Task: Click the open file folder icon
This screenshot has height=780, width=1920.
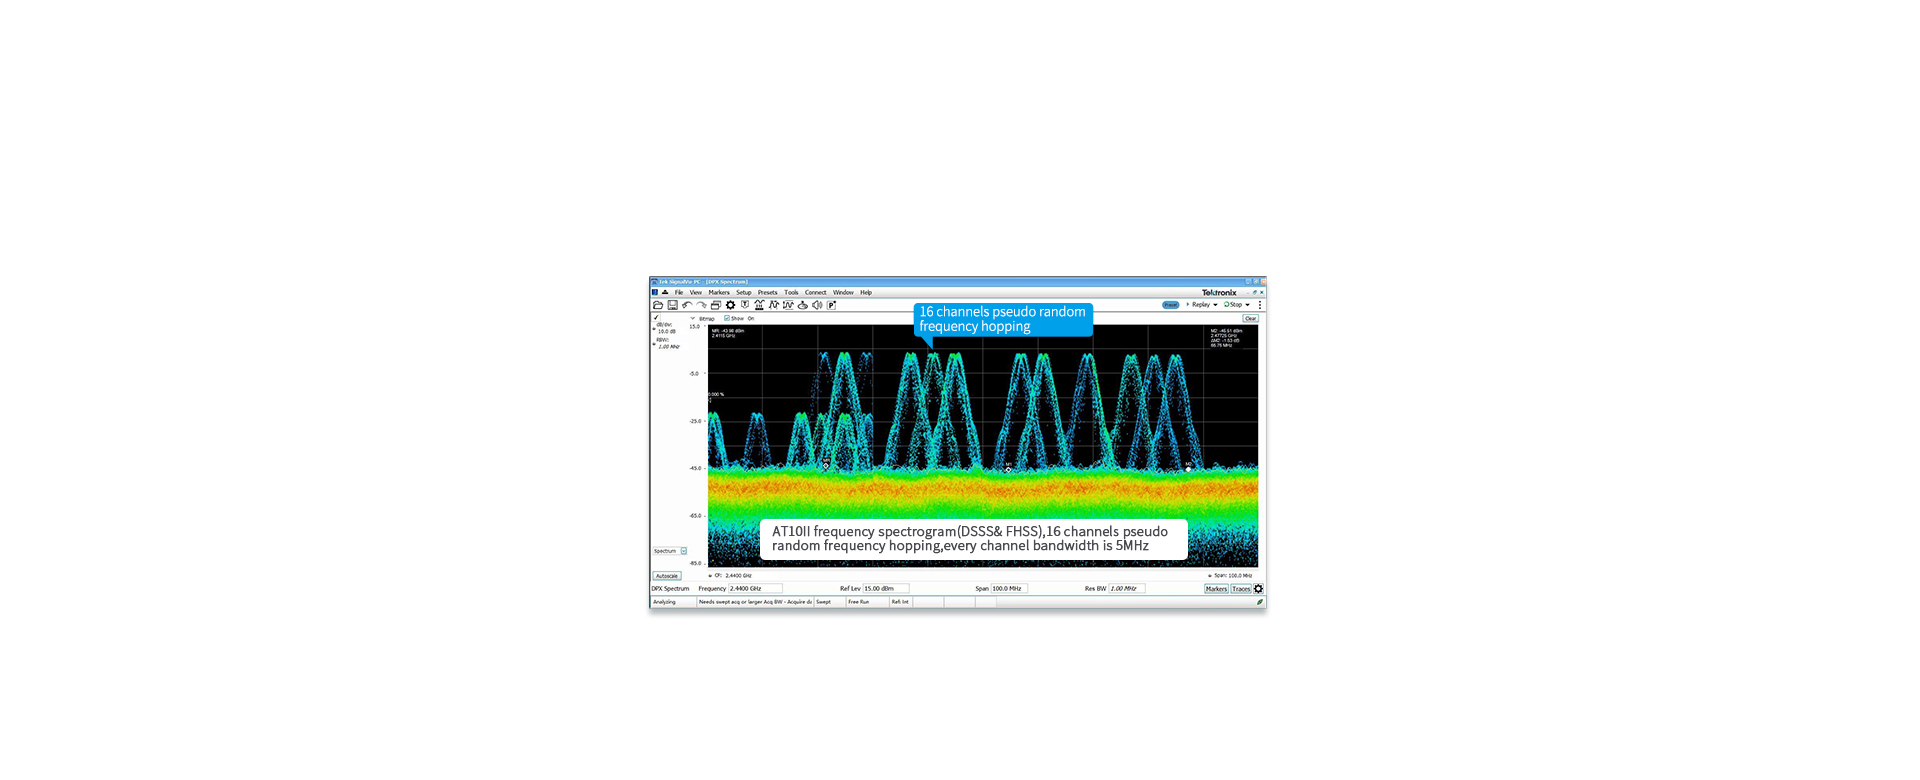Action: coord(658,305)
